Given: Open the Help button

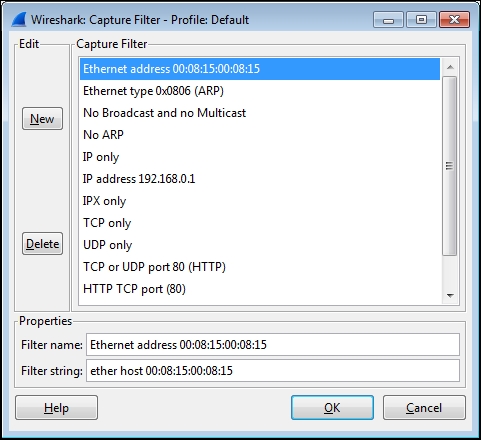Looking at the screenshot, I should coord(56,408).
